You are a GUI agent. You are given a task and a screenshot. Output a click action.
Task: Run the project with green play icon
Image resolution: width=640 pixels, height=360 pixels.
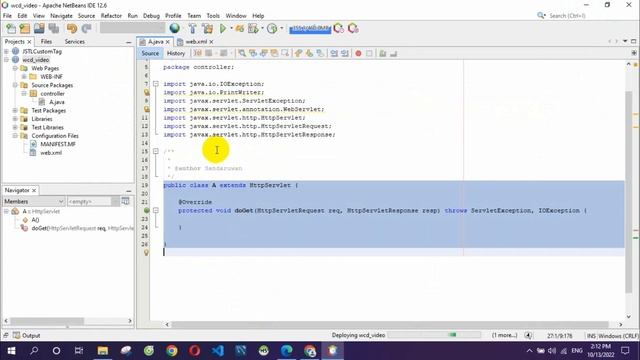(223, 29)
